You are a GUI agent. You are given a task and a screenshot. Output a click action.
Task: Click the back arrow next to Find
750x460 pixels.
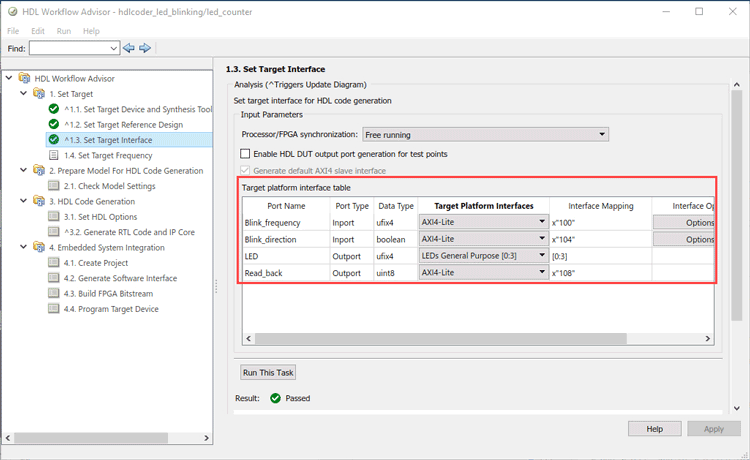[x=128, y=48]
